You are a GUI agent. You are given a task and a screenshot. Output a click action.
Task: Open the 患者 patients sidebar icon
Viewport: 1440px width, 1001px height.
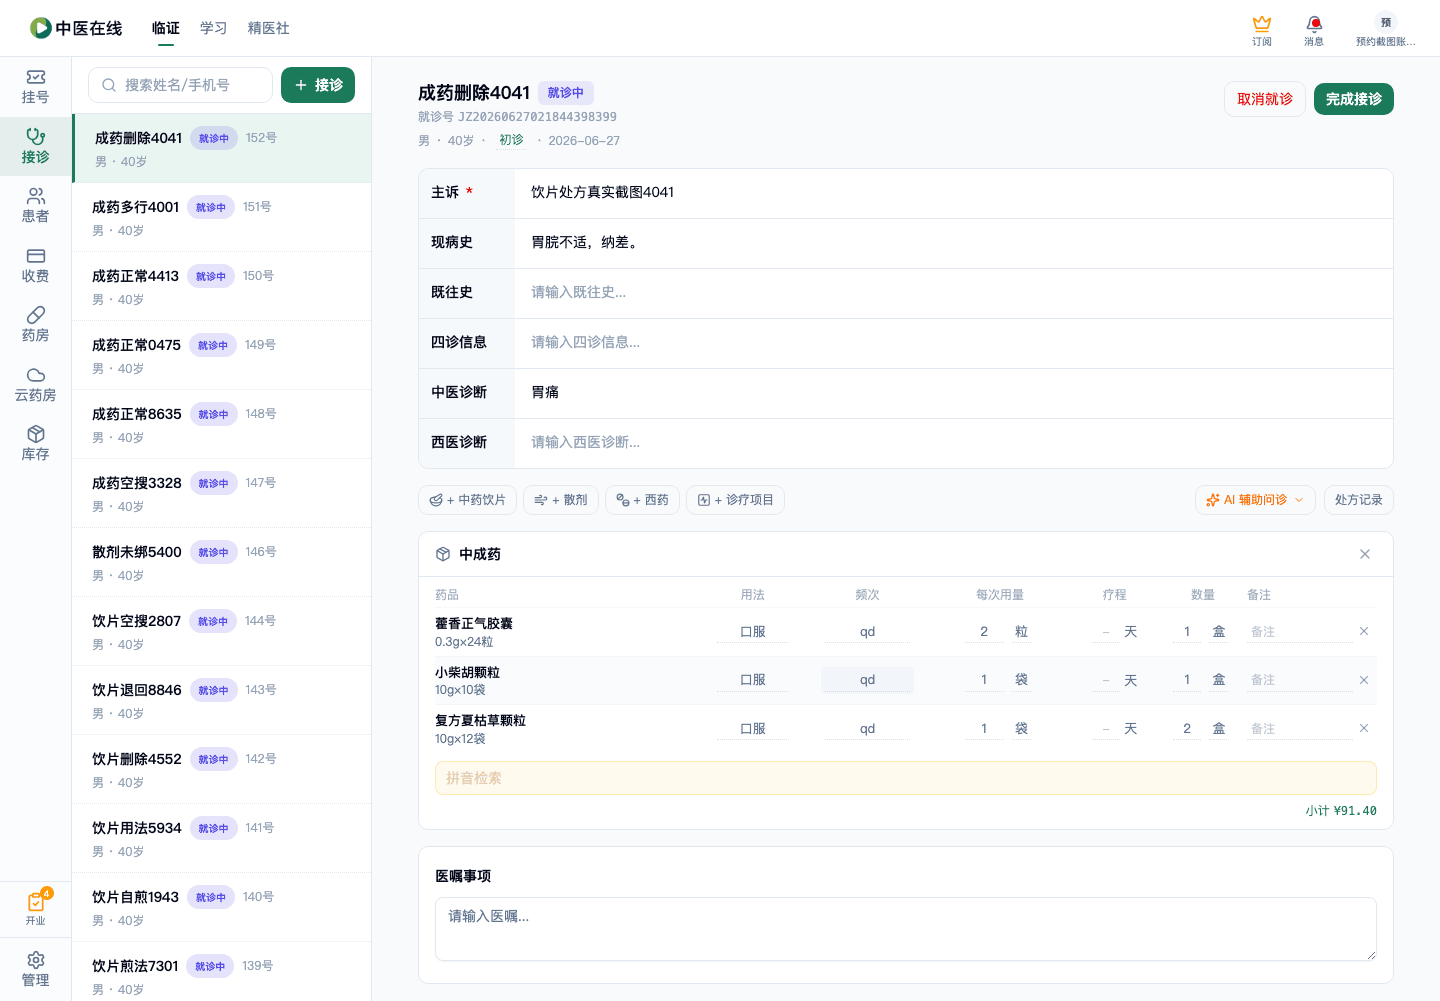pyautogui.click(x=36, y=206)
